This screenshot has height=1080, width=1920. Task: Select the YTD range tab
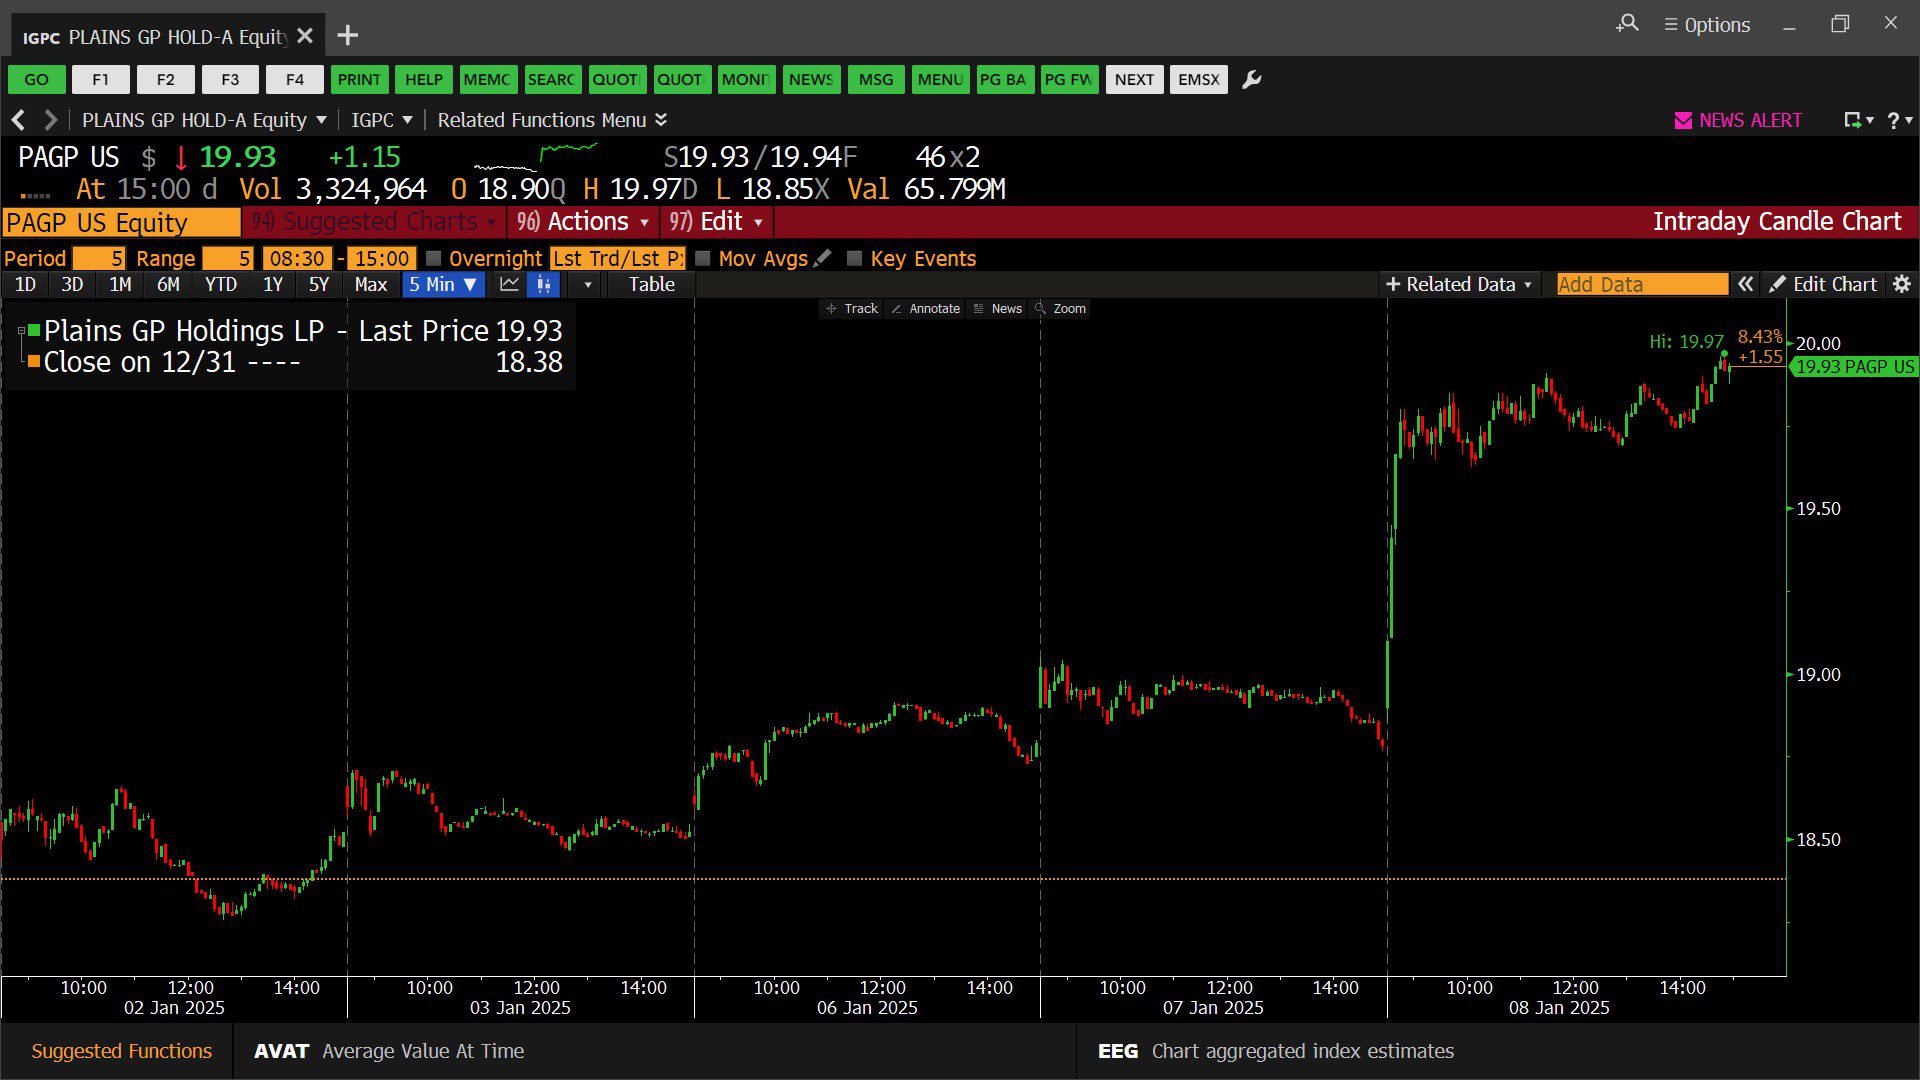tap(220, 285)
